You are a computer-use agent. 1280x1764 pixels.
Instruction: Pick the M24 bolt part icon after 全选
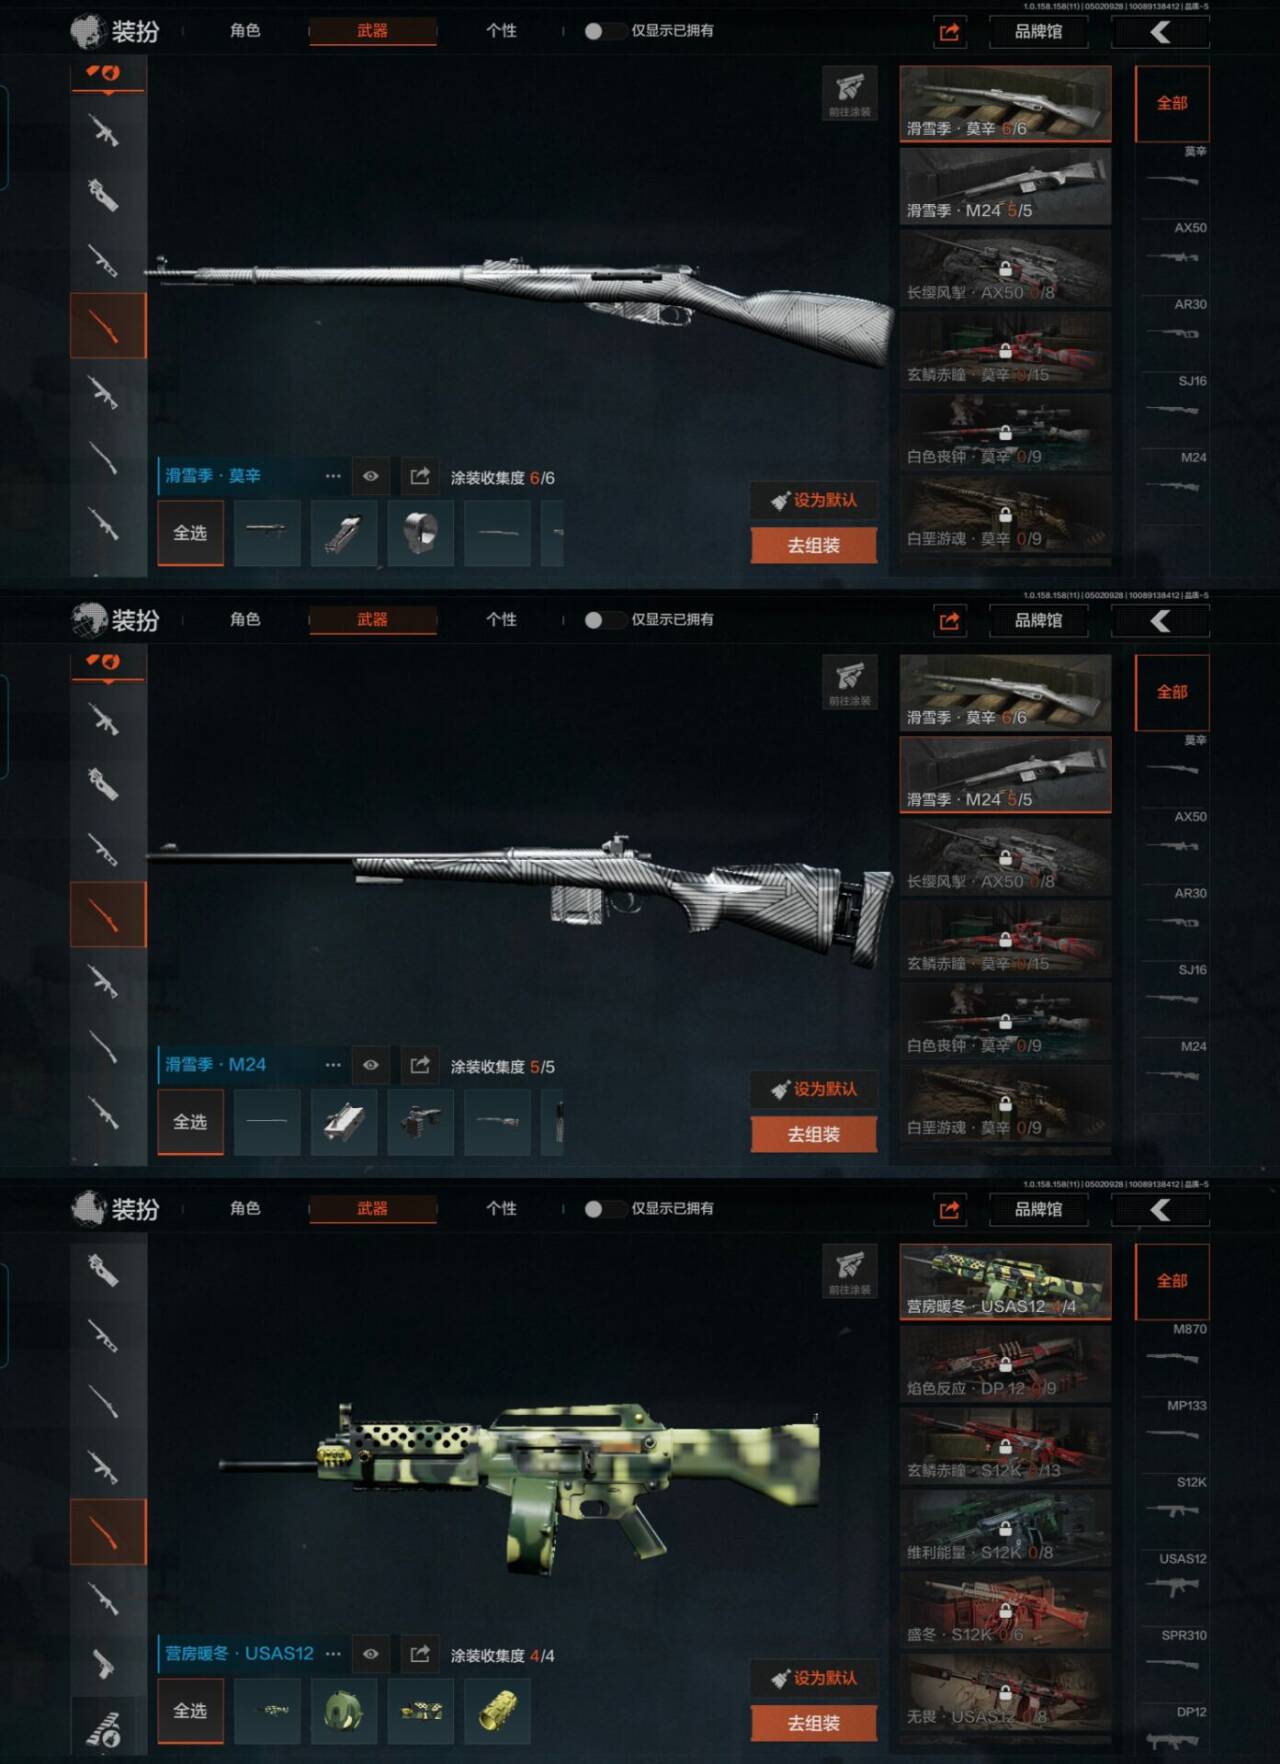[344, 1122]
